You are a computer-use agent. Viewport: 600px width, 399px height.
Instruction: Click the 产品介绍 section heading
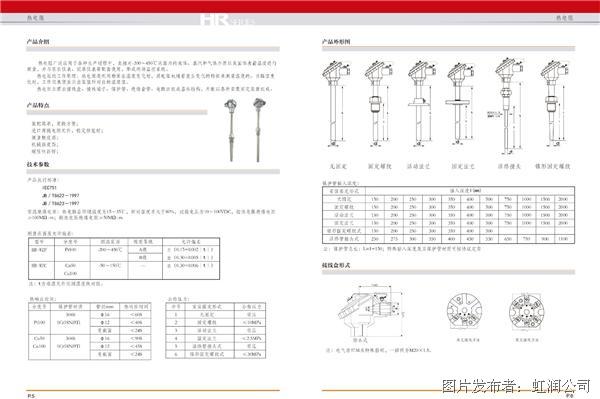pos(38,41)
